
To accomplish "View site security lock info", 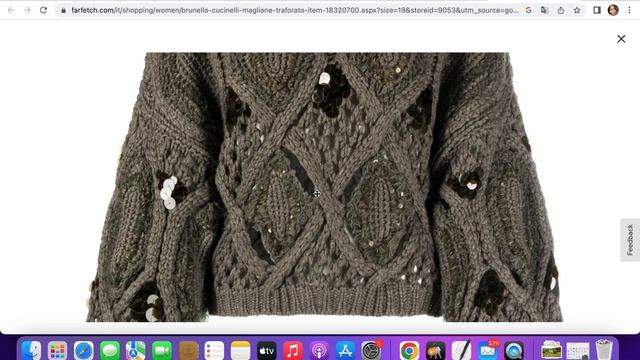I will click(x=63, y=10).
